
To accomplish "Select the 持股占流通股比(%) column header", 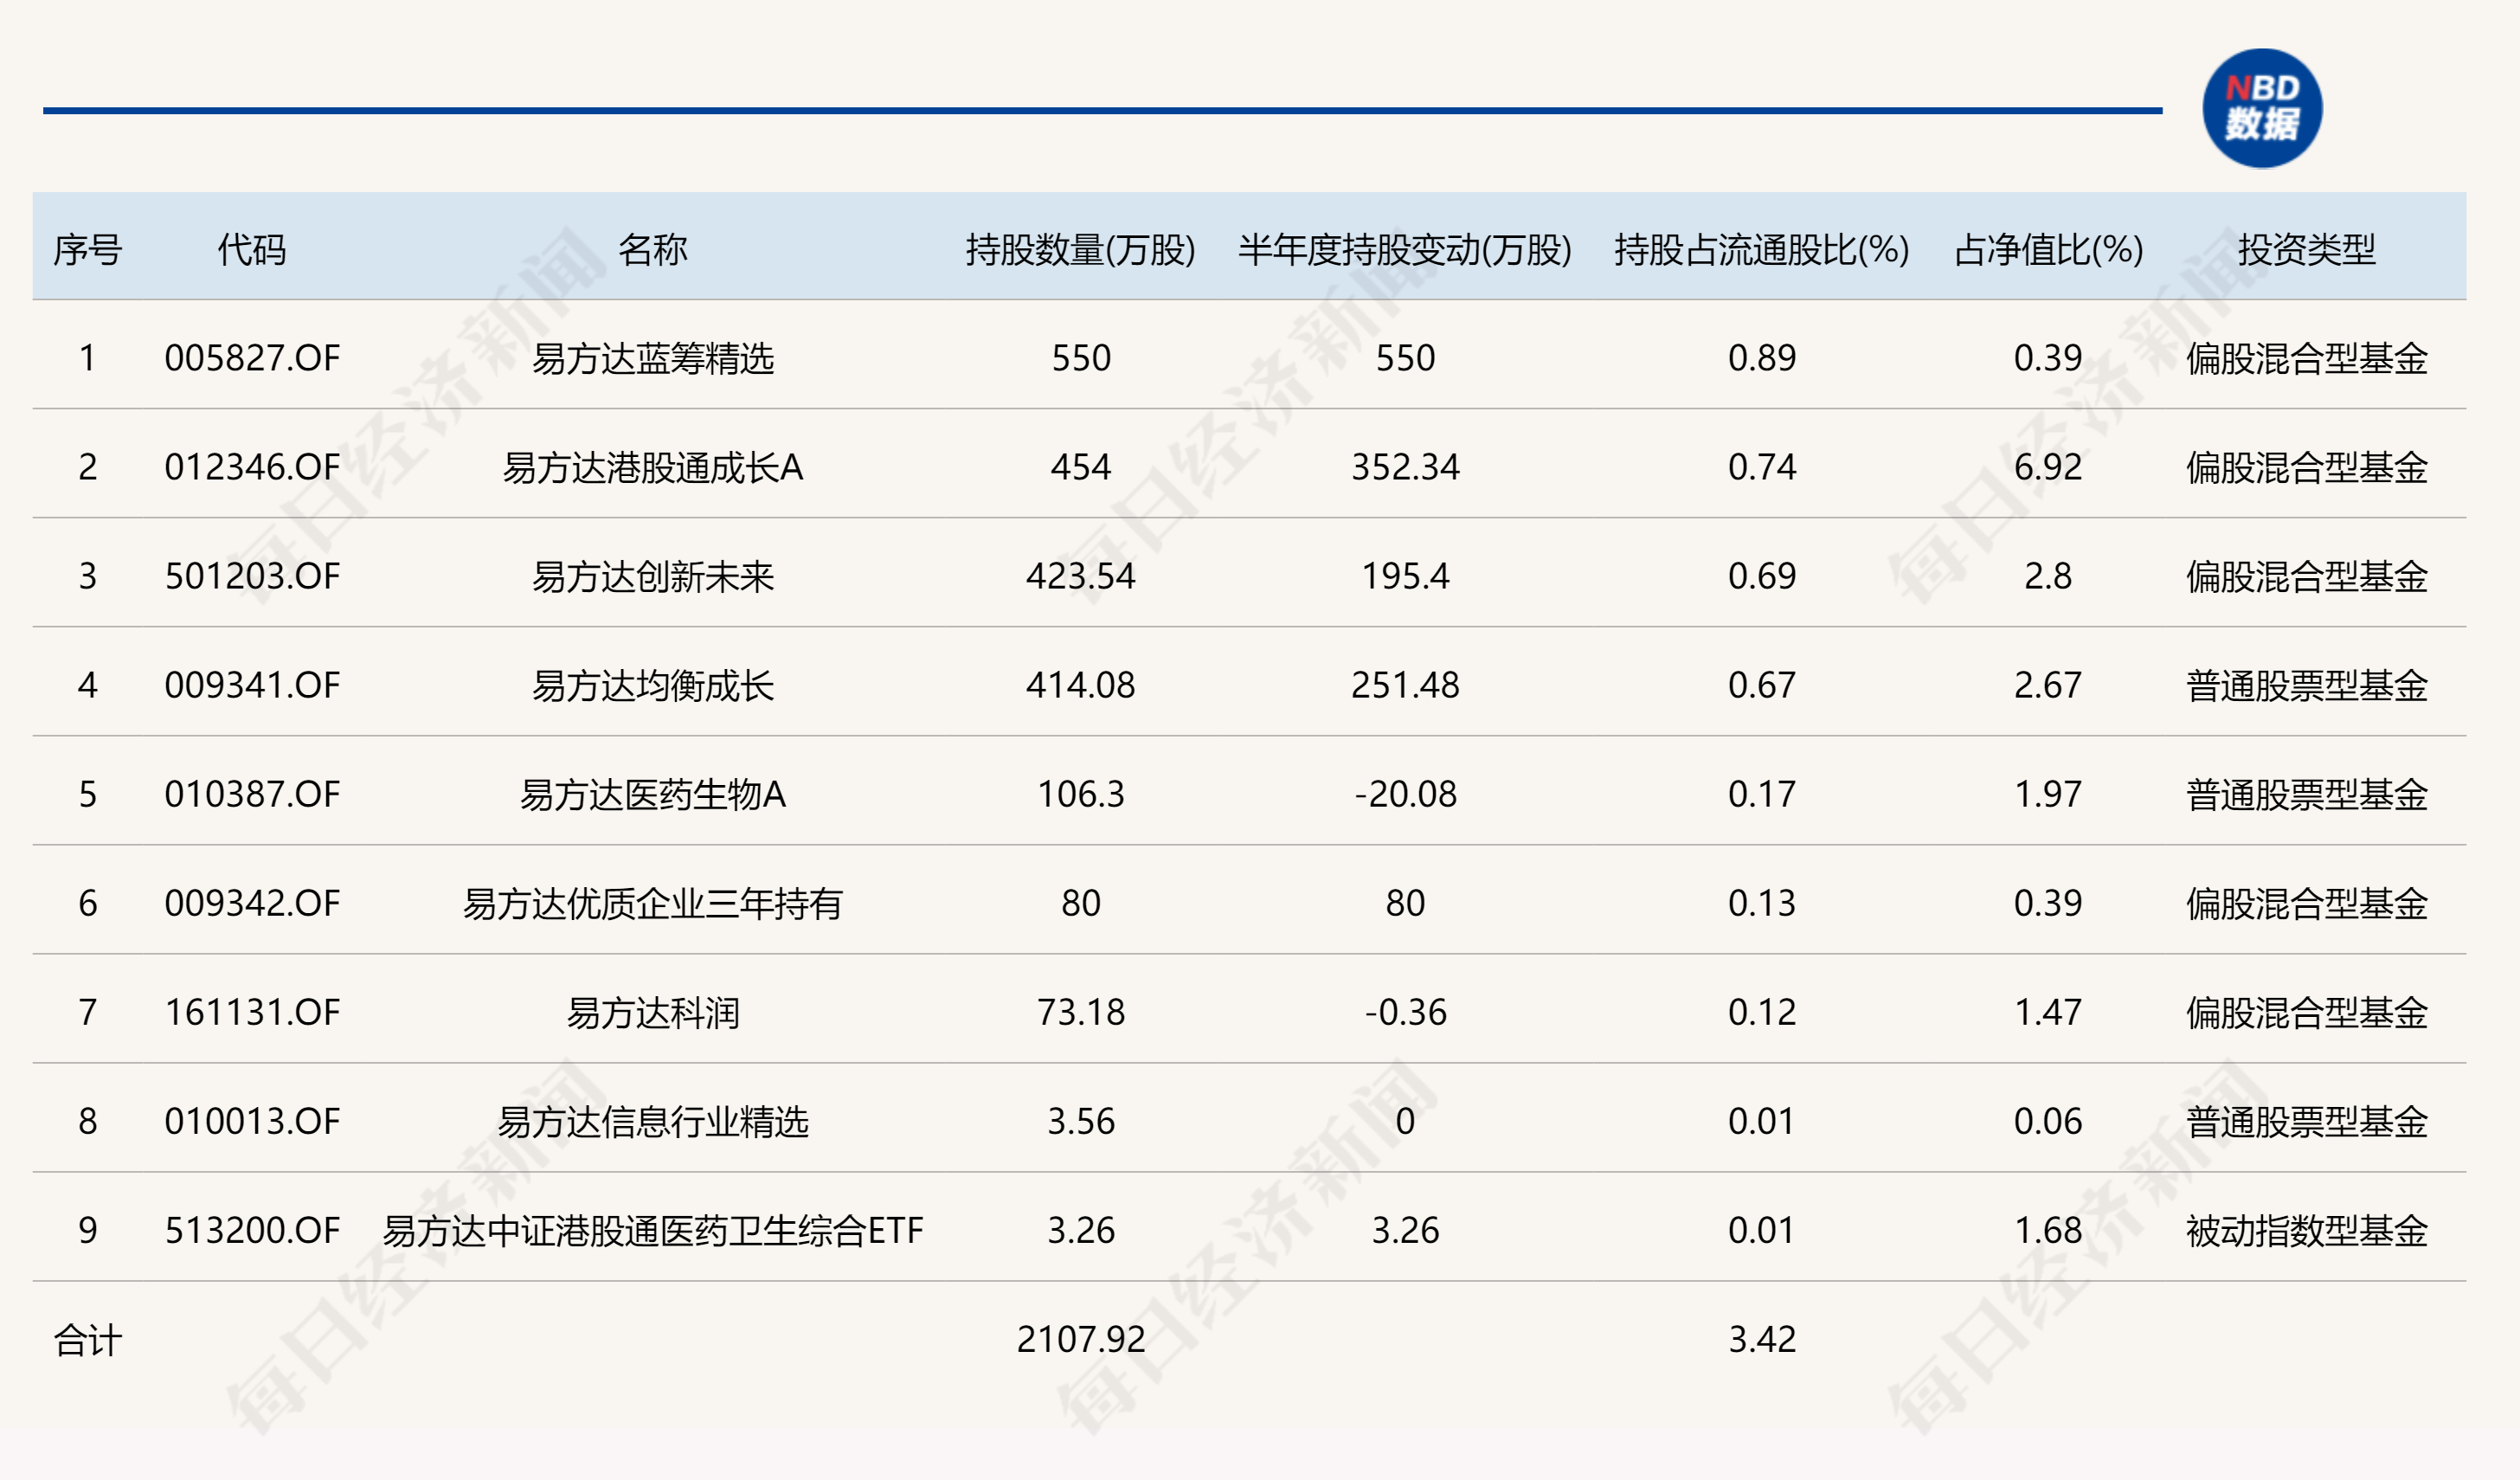I will coord(1762,249).
